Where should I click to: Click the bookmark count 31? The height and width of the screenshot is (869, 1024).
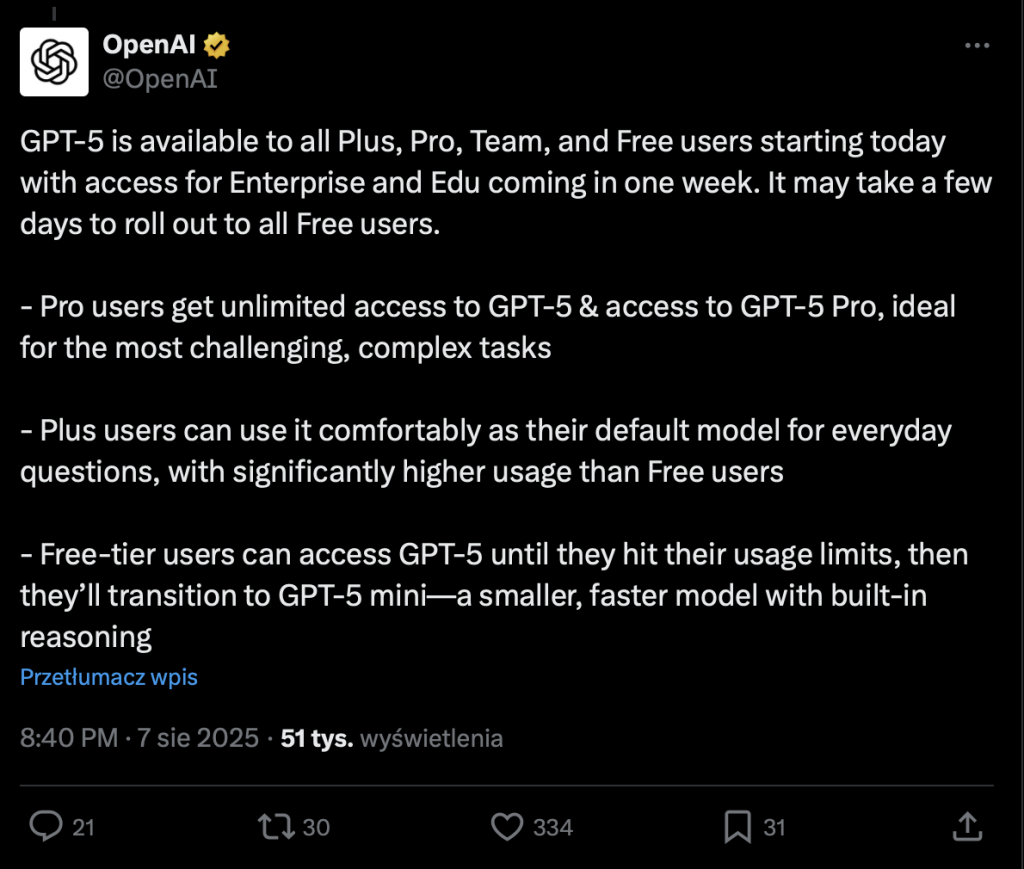coord(774,828)
